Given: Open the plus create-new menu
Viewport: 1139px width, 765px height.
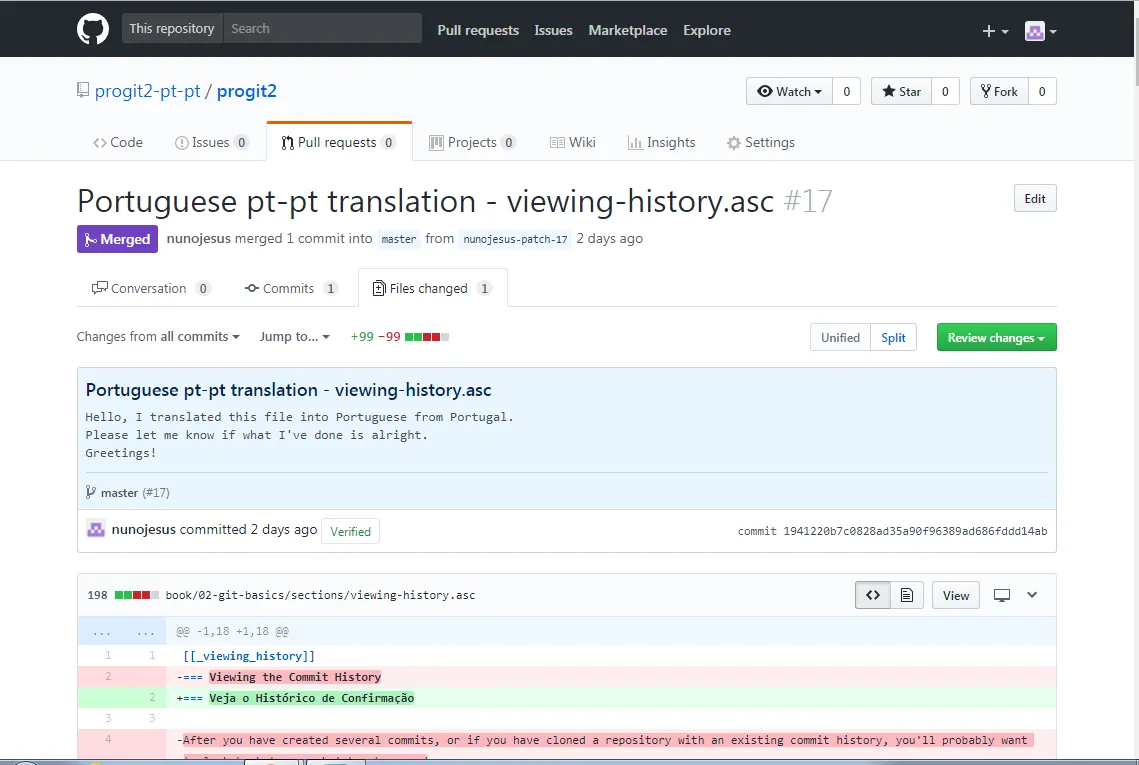Looking at the screenshot, I should click(x=994, y=31).
